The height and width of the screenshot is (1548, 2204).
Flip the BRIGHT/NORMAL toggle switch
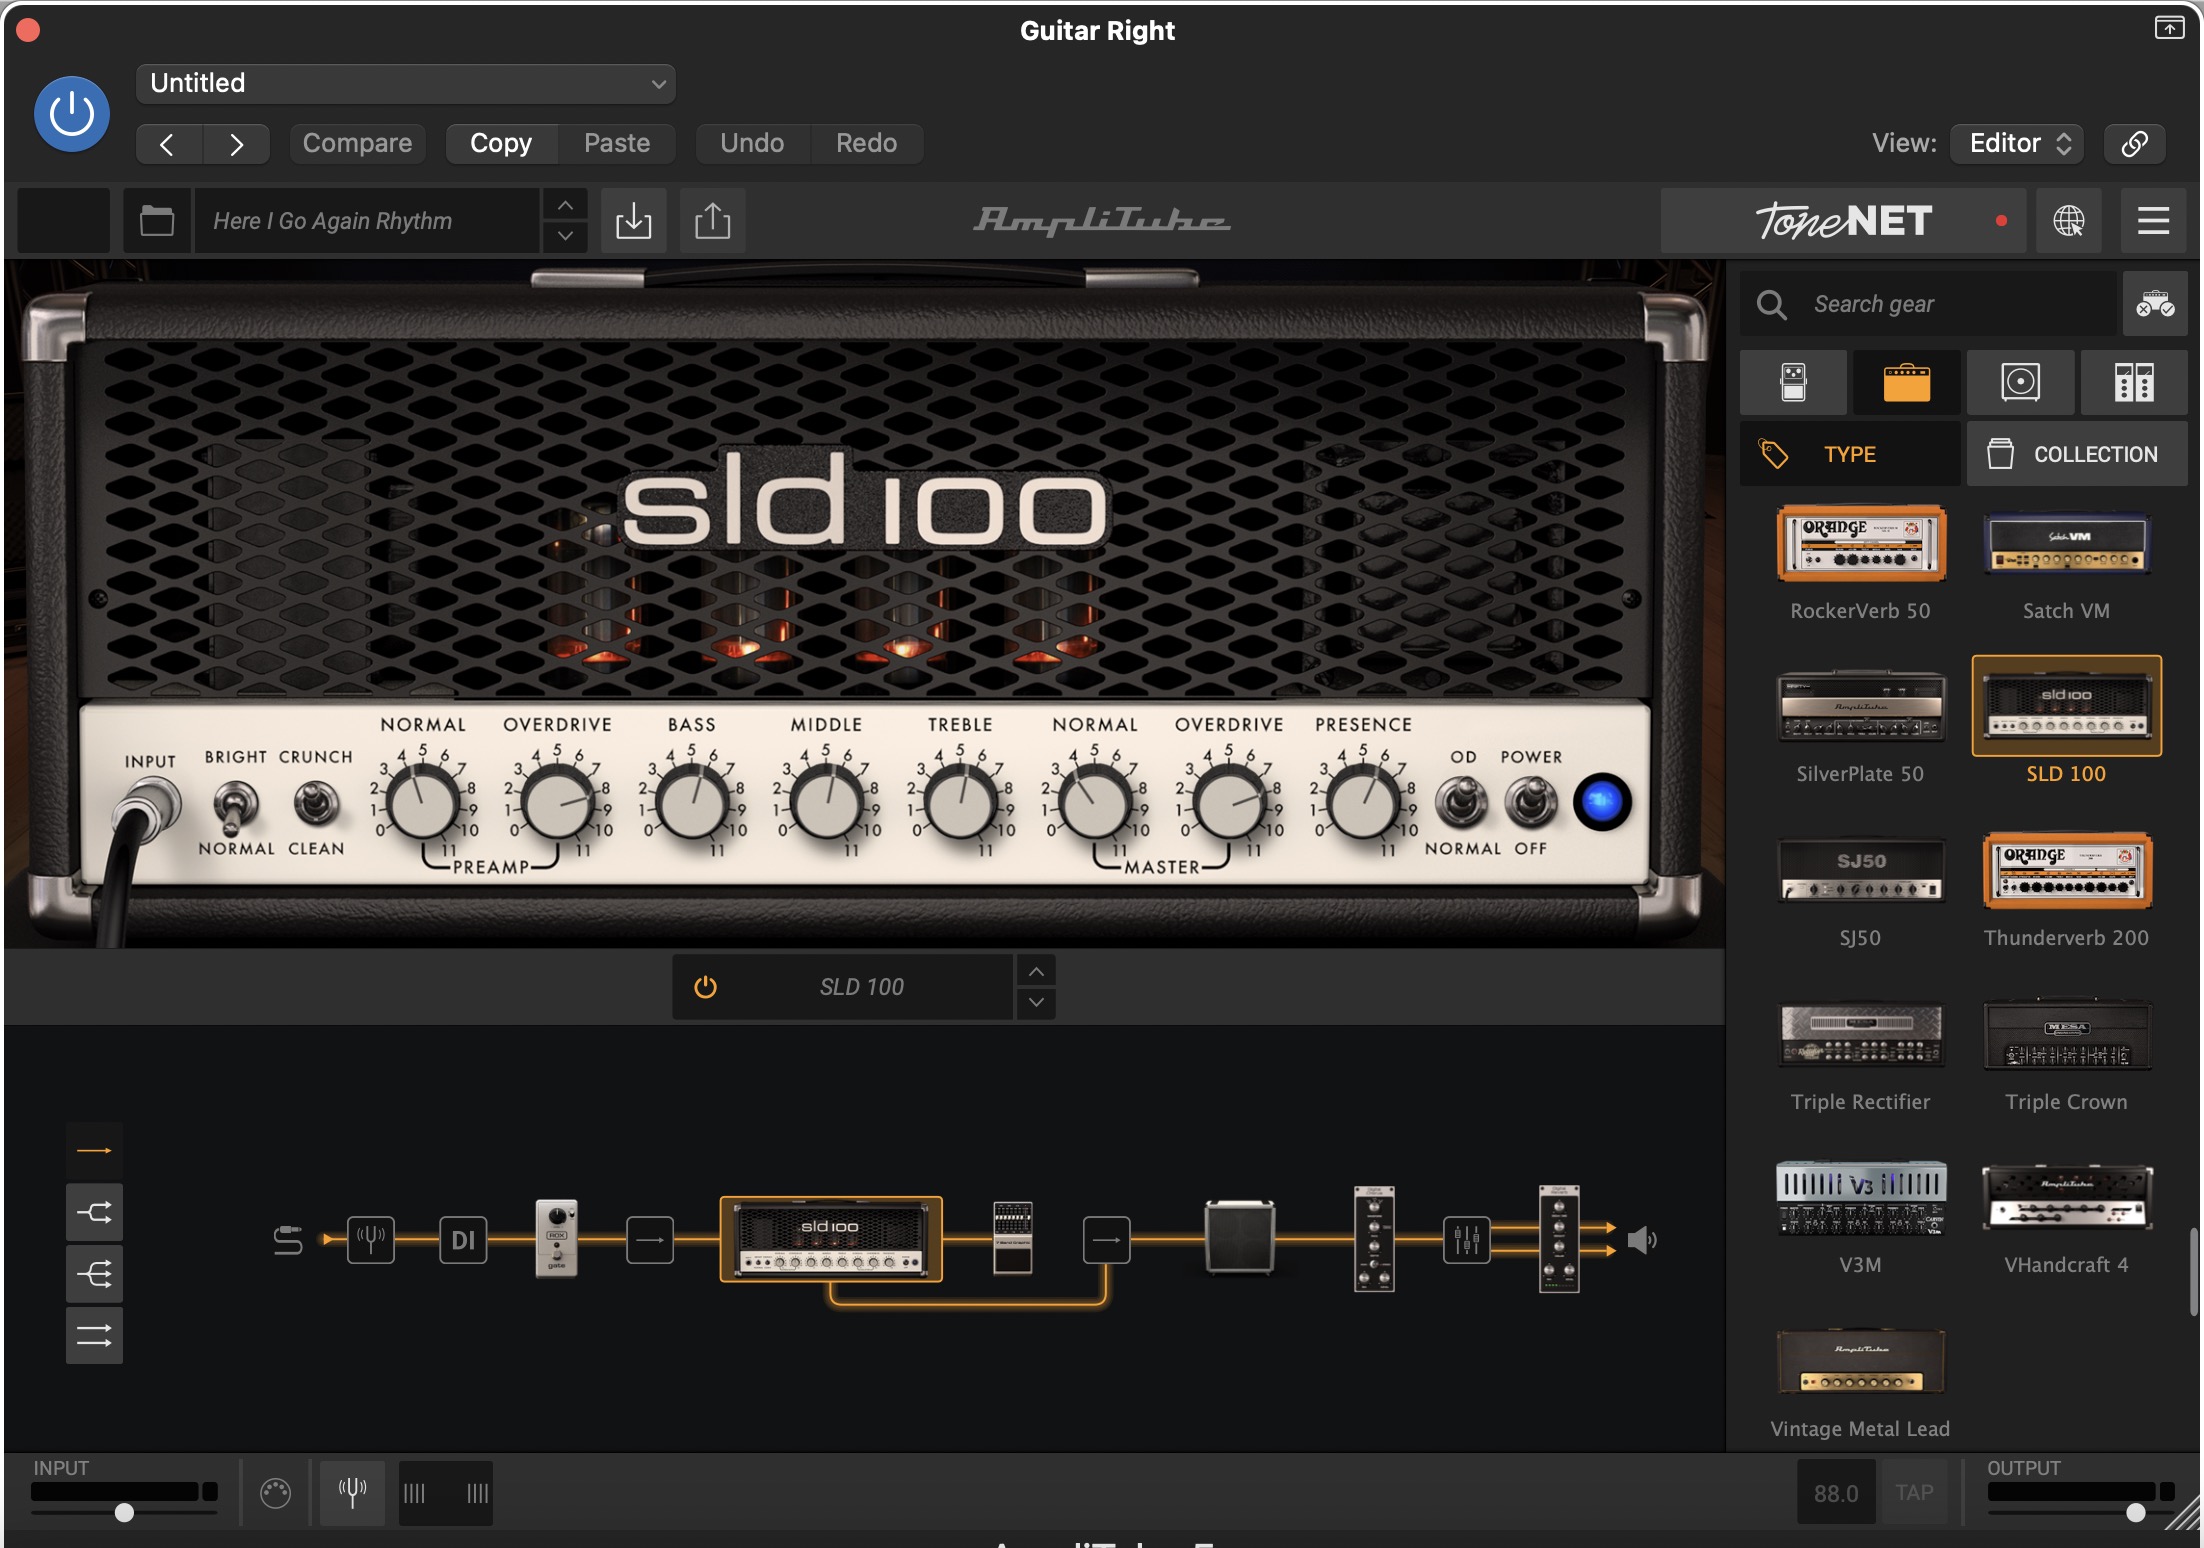(235, 806)
